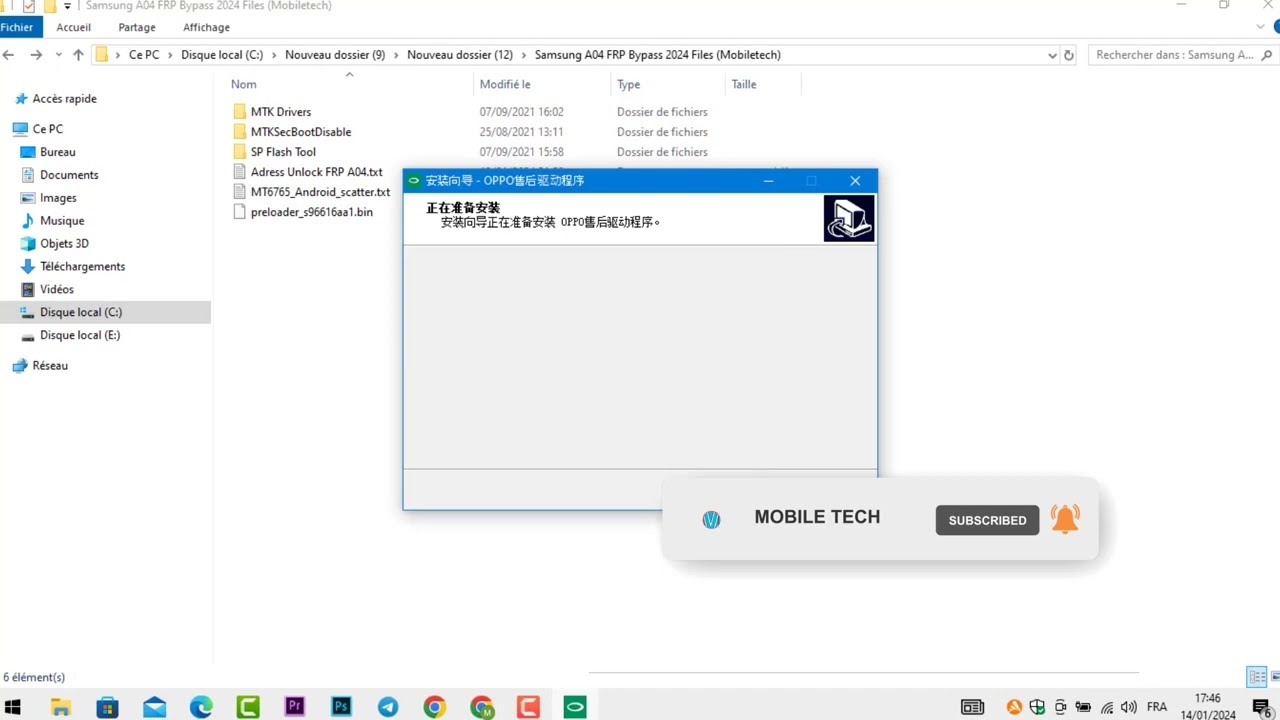
Task: Select the SP Flash Tool folder
Action: coord(283,152)
